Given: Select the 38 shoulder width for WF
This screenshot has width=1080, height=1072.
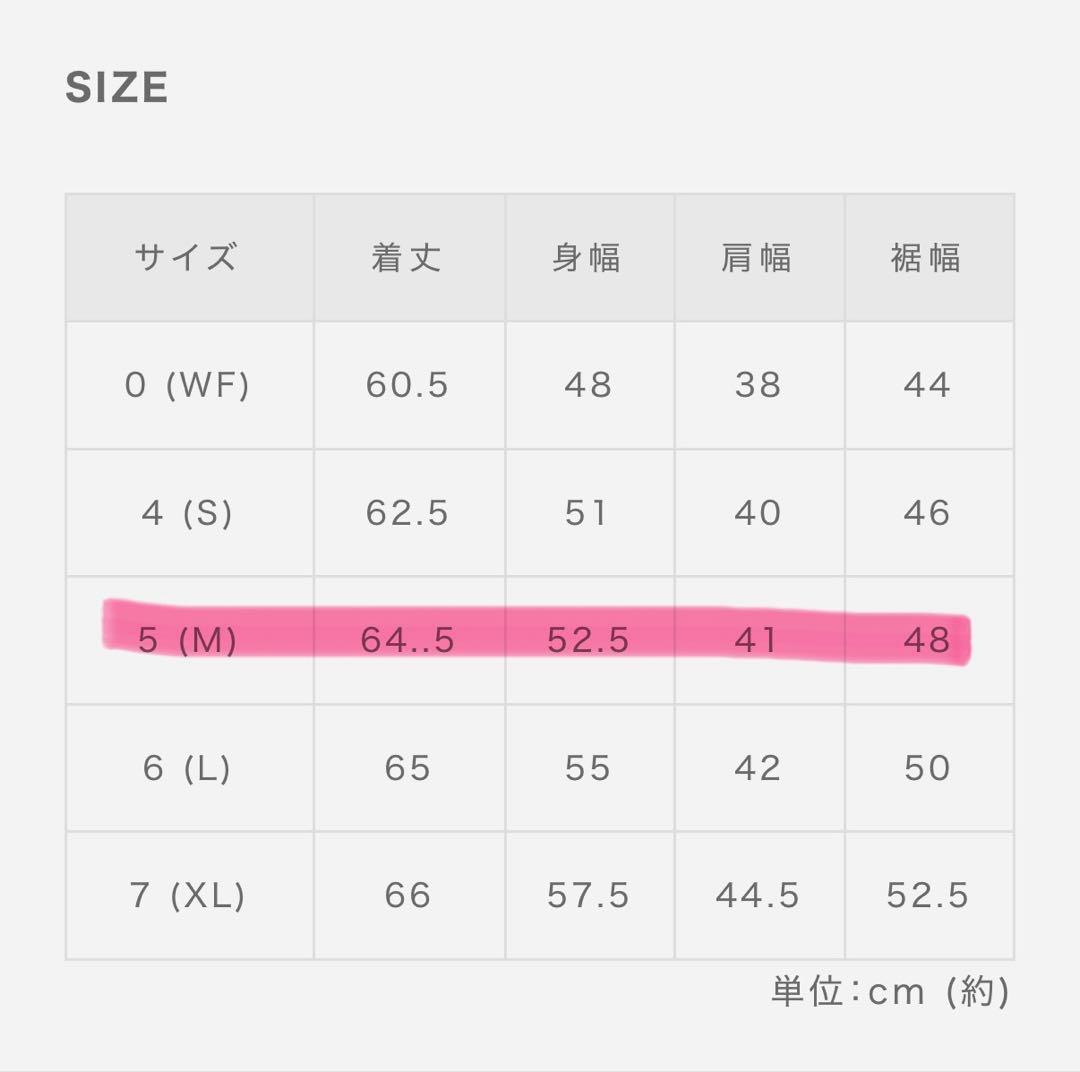Looking at the screenshot, I should pos(757,385).
